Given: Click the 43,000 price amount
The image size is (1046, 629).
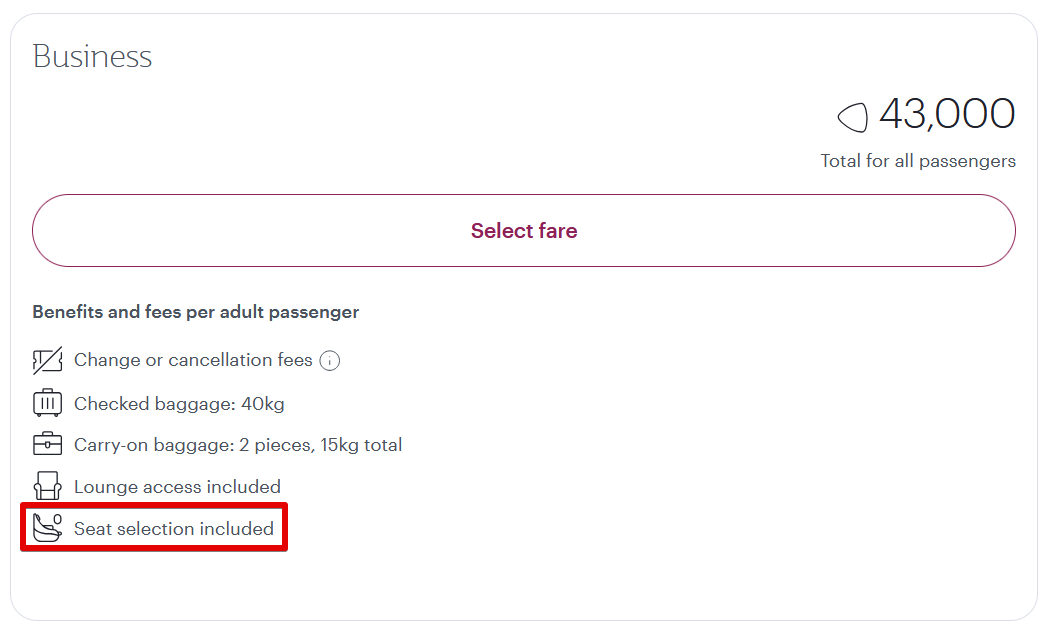Looking at the screenshot, I should click(946, 114).
